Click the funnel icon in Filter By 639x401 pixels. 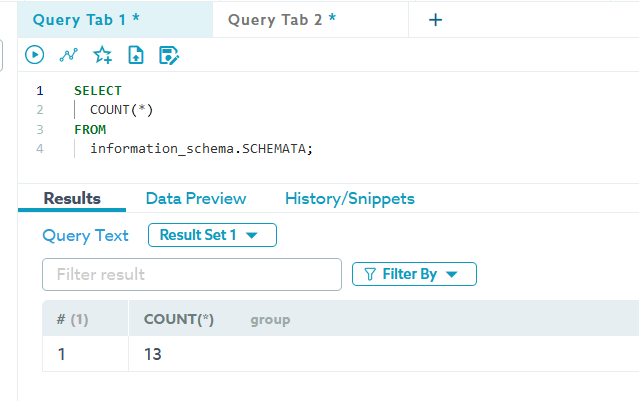tap(370, 274)
